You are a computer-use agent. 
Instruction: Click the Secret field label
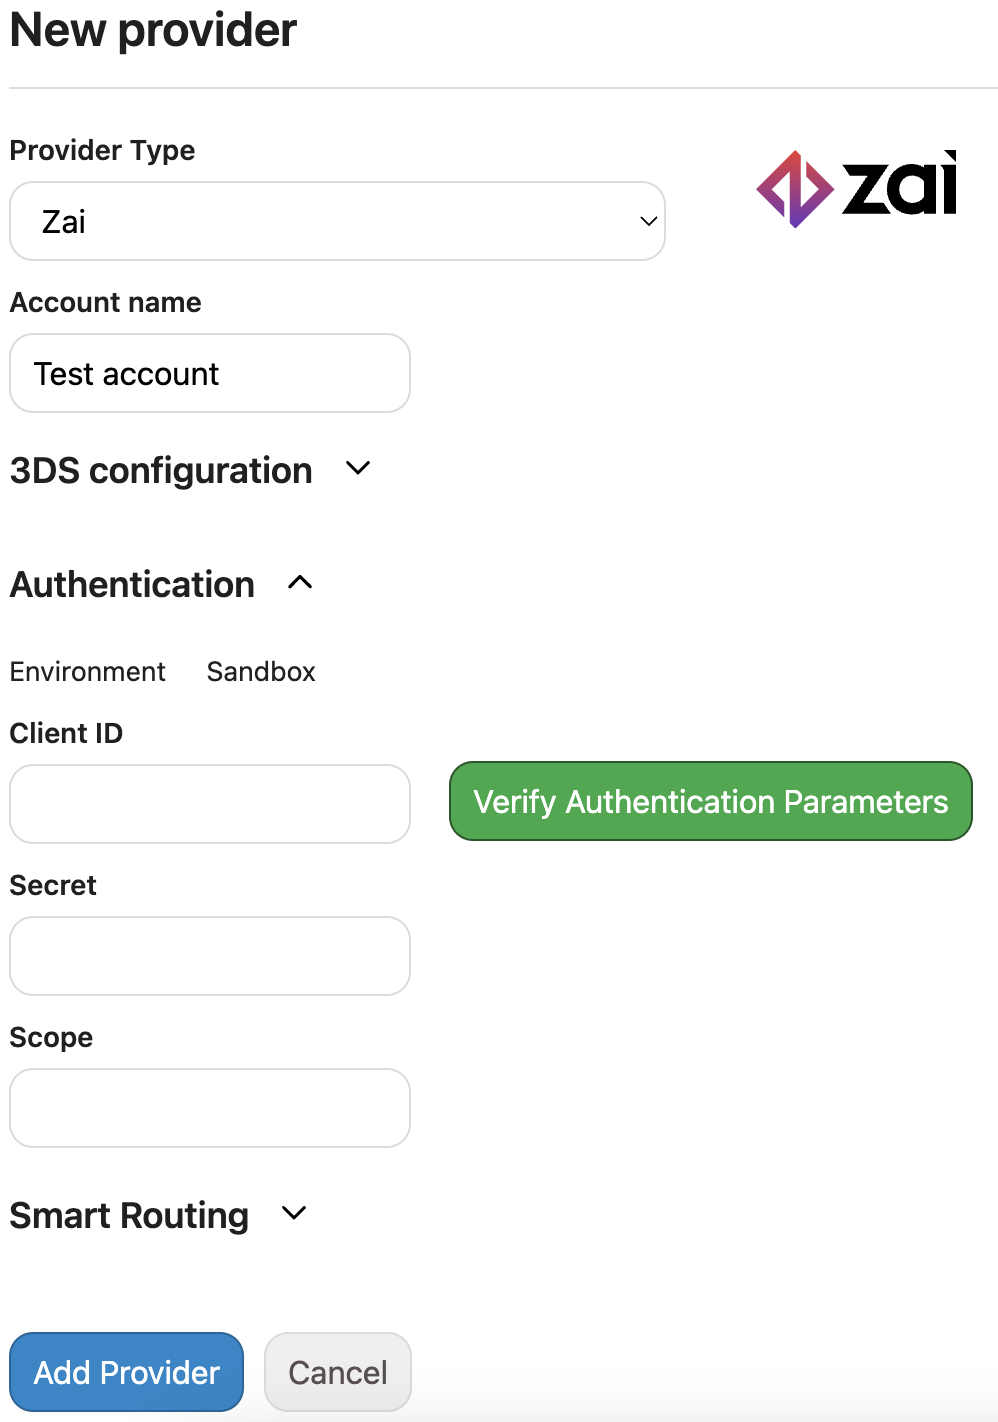click(53, 885)
